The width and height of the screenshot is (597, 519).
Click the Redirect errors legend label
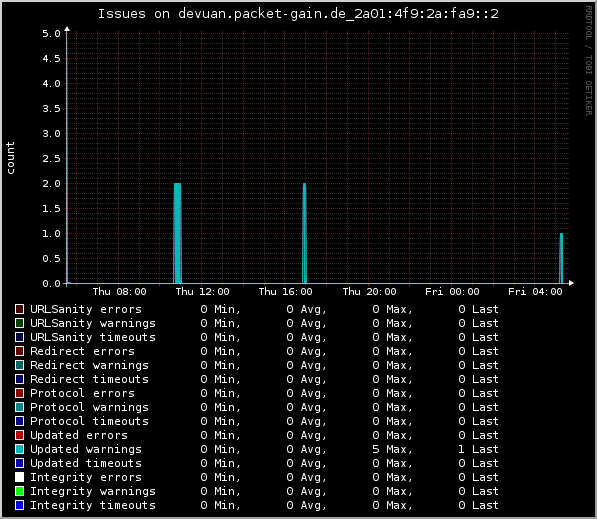coord(82,351)
